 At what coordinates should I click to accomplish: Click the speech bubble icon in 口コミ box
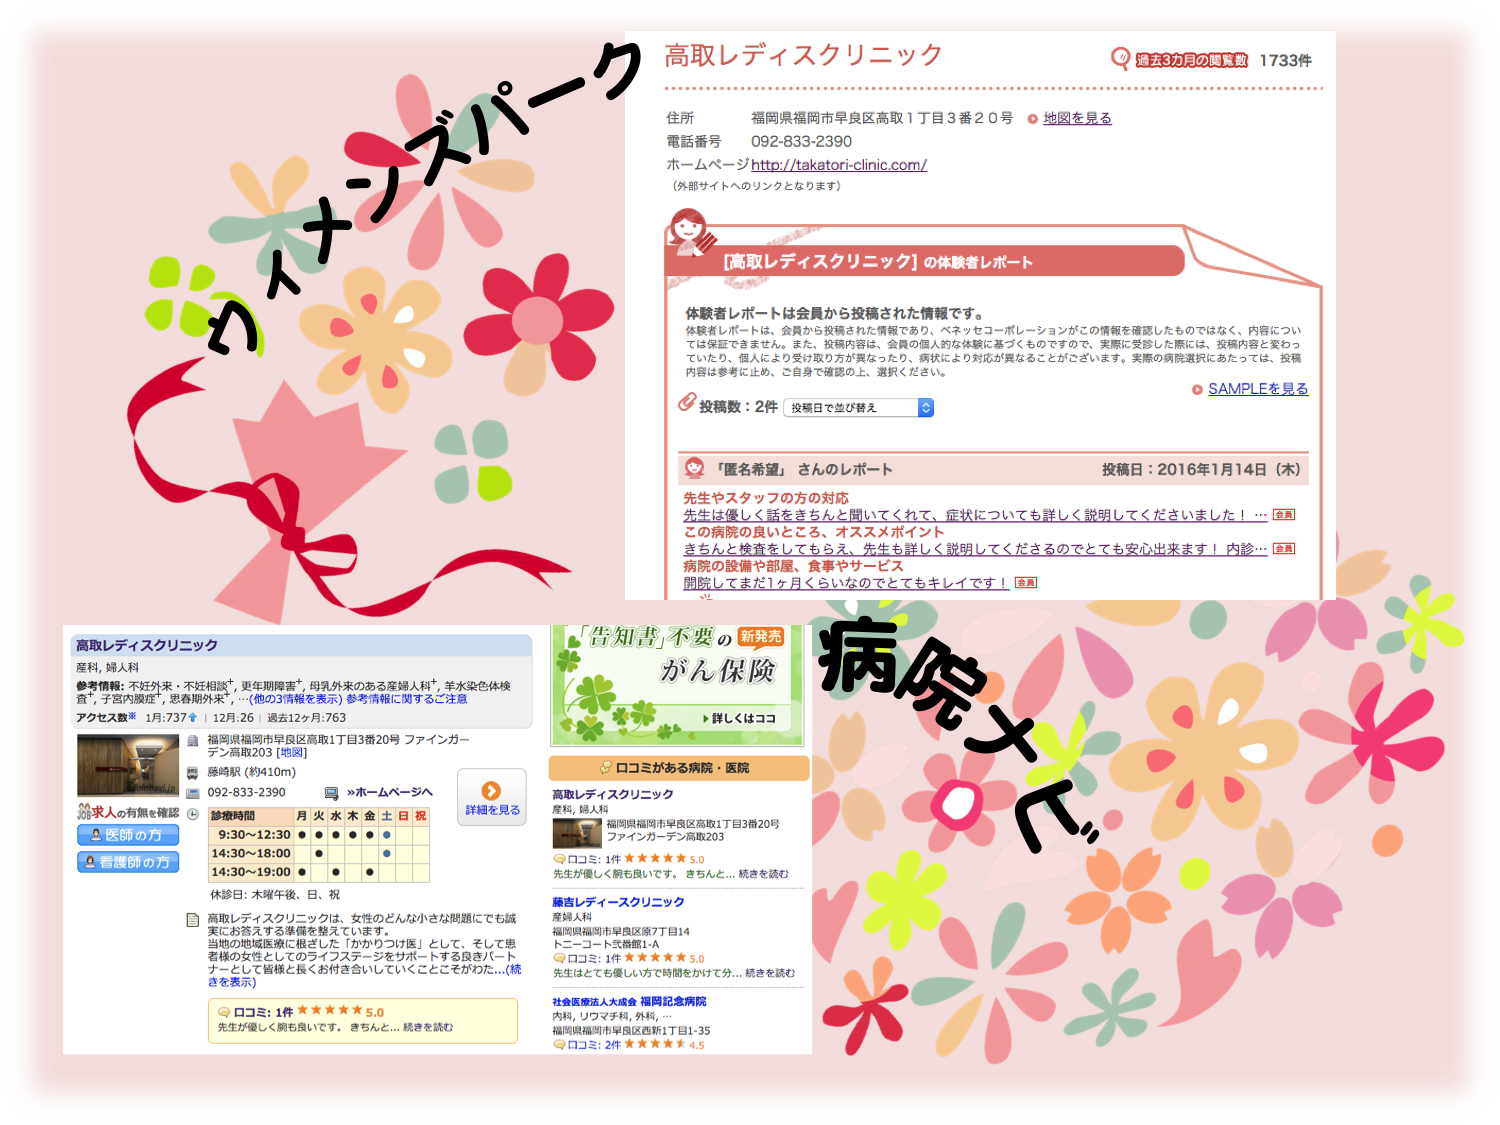click(x=224, y=1012)
